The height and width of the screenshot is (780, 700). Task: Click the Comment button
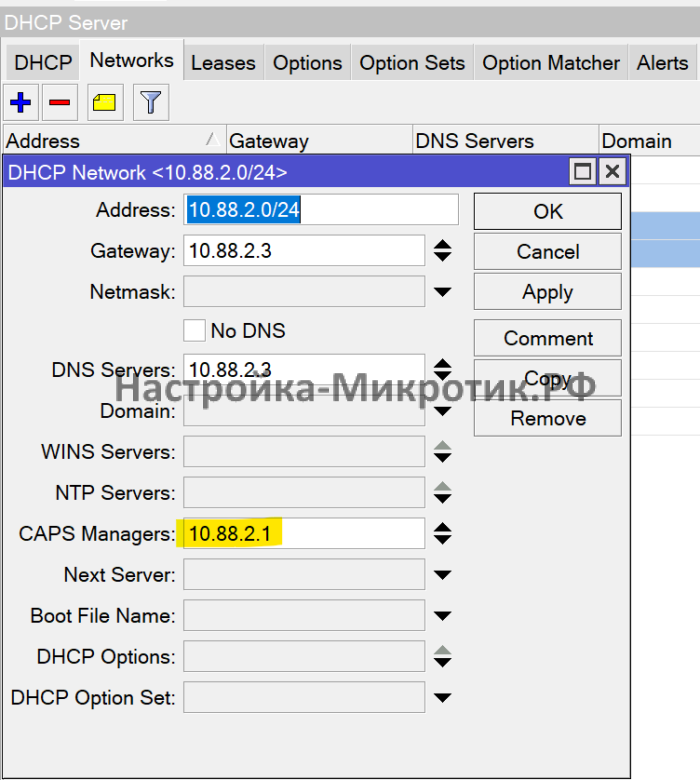coord(548,338)
